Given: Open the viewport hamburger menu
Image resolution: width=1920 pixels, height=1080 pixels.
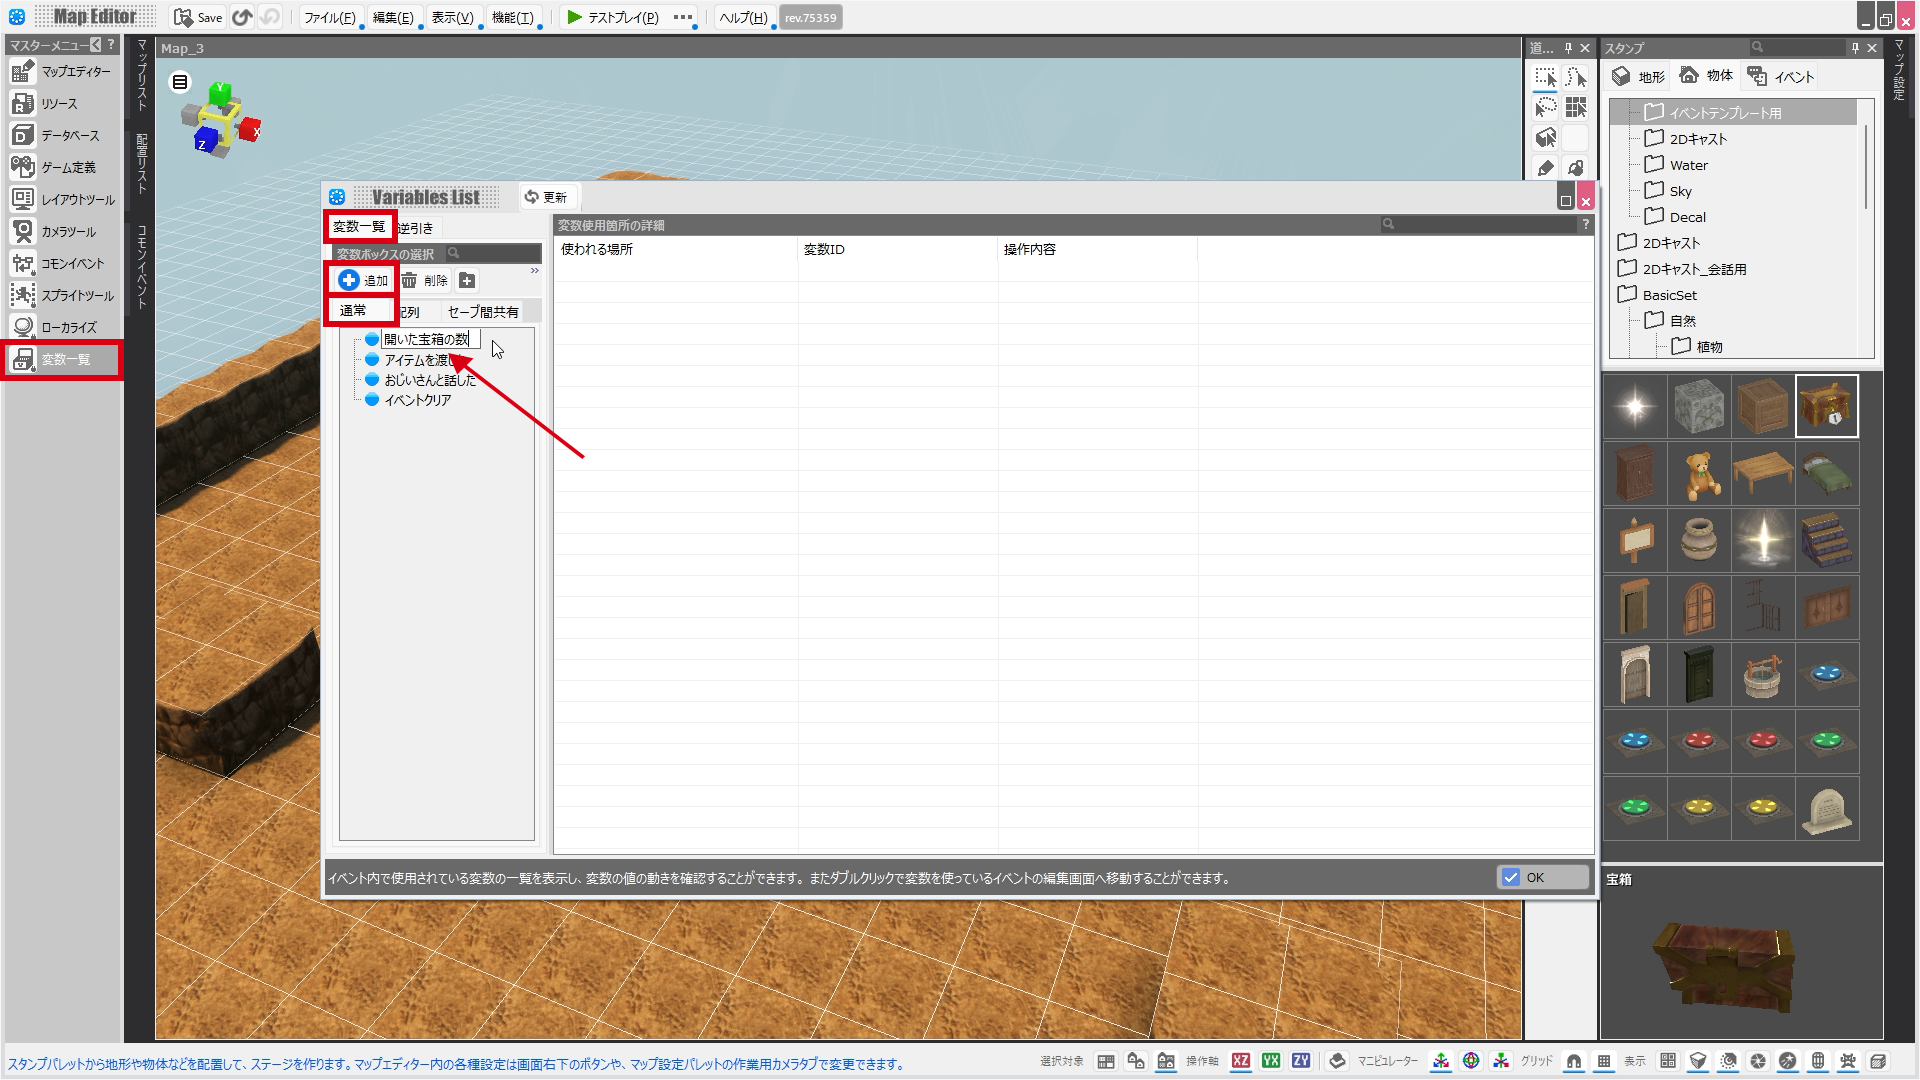Looking at the screenshot, I should (180, 82).
